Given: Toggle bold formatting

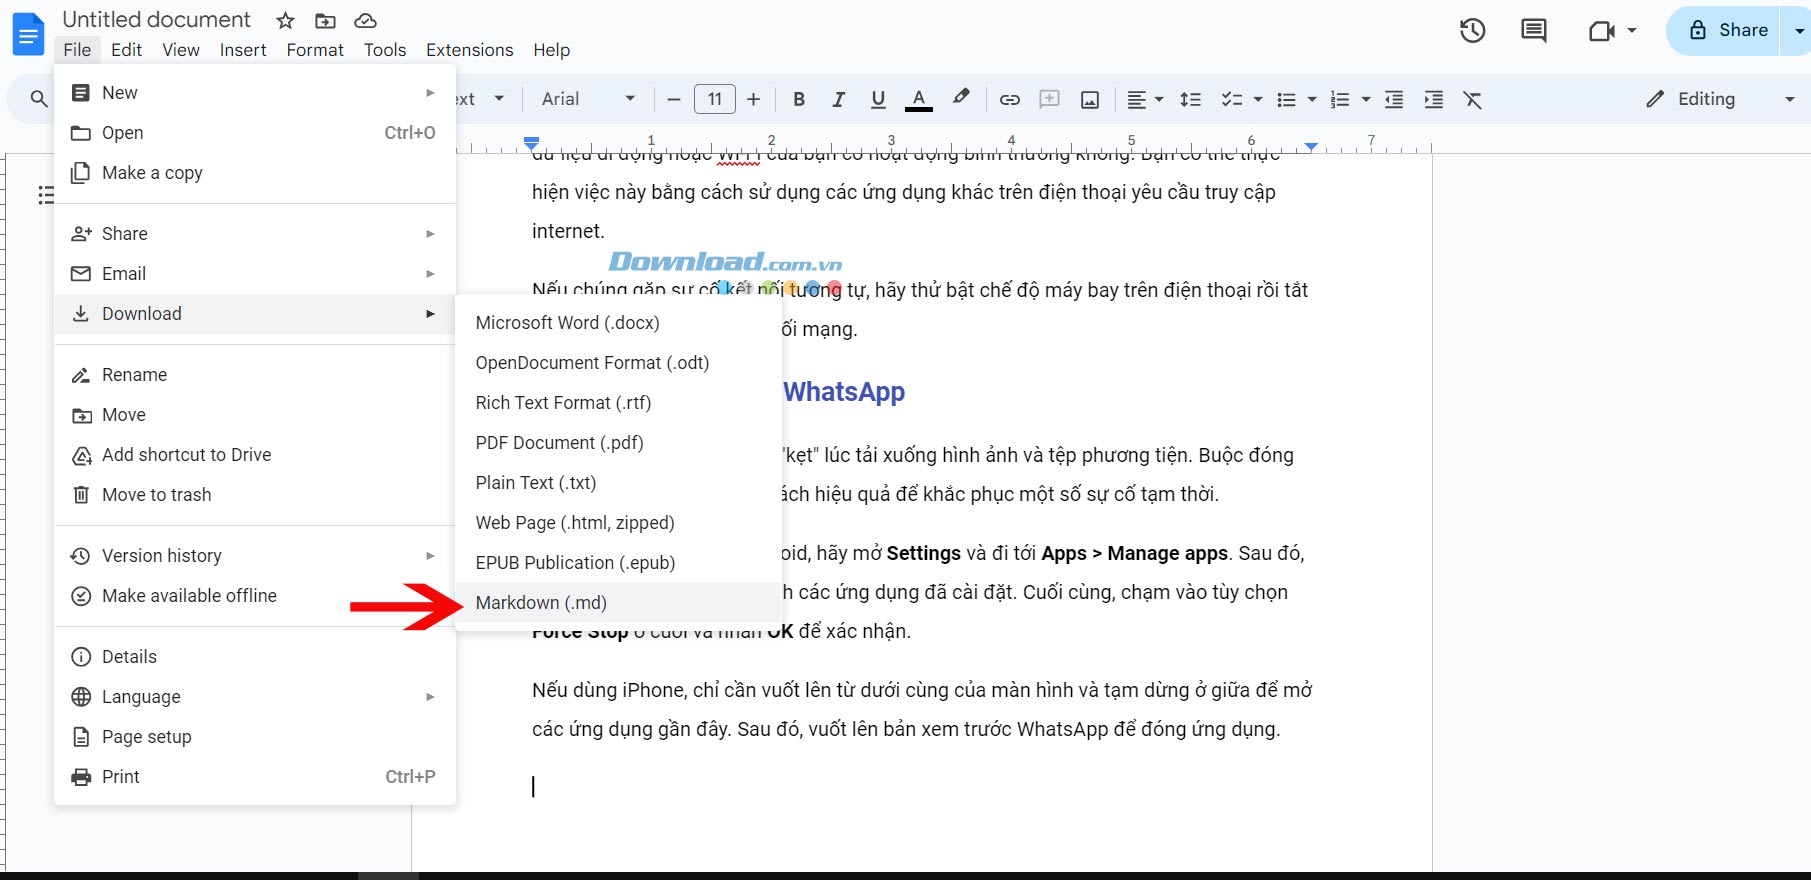Looking at the screenshot, I should 798,99.
